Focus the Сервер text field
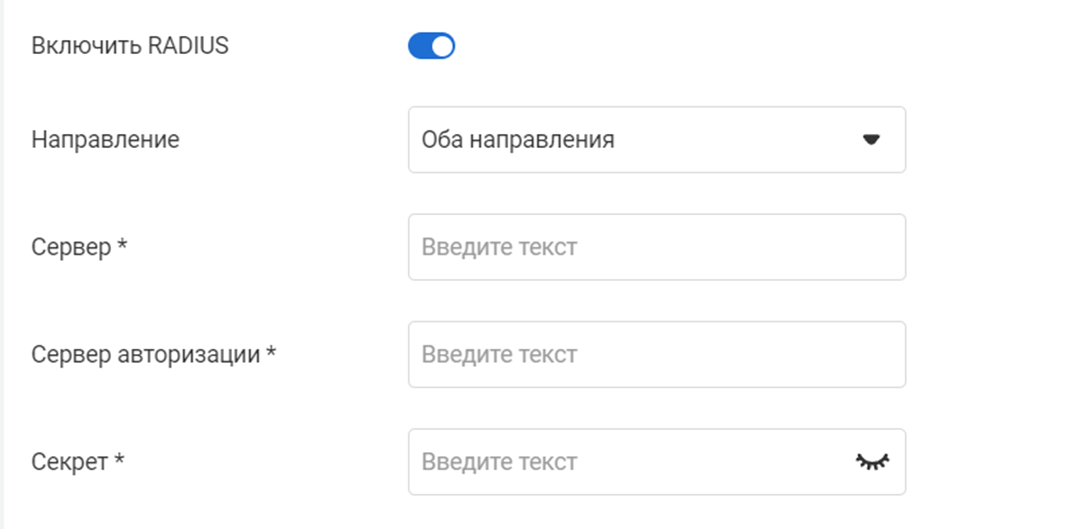The width and height of the screenshot is (1068, 529). point(656,247)
